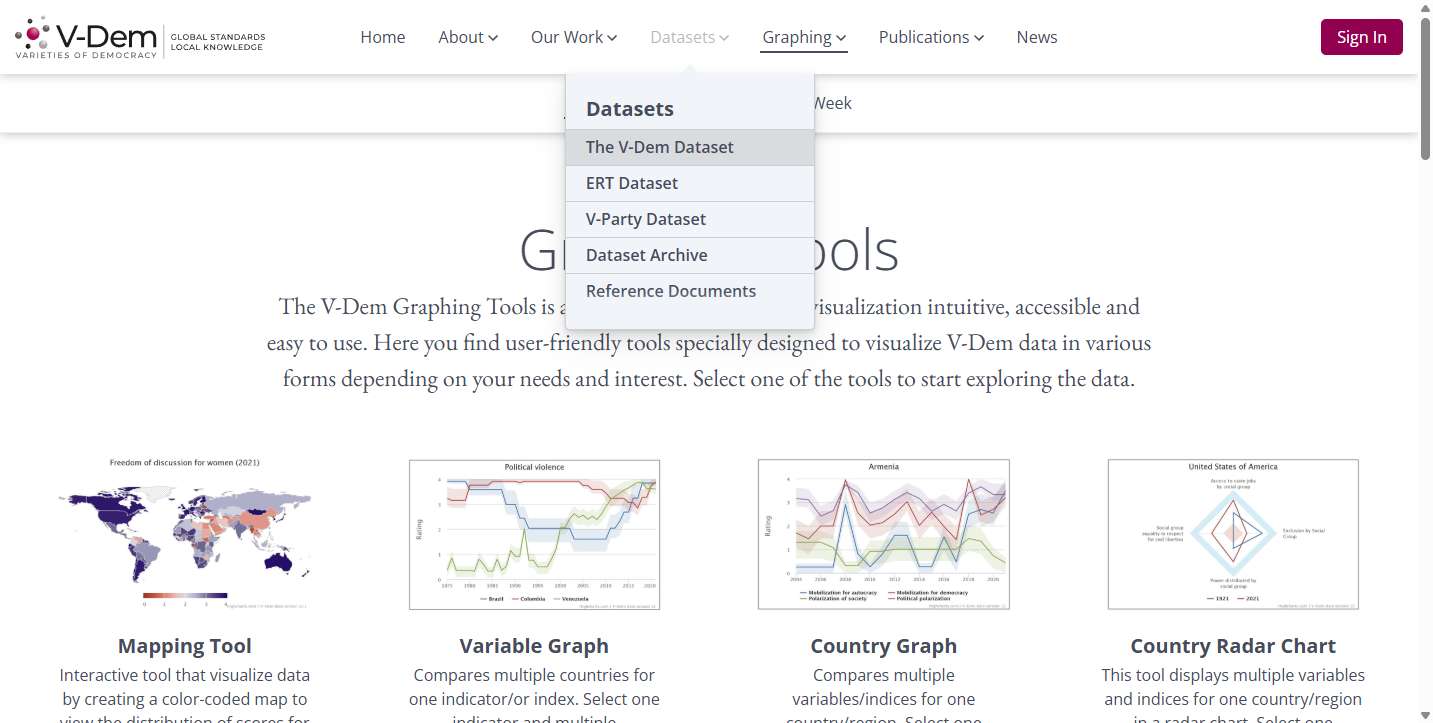Viewport: 1433px width, 723px height.
Task: Click the Mapping Tool heading
Action: [185, 646]
